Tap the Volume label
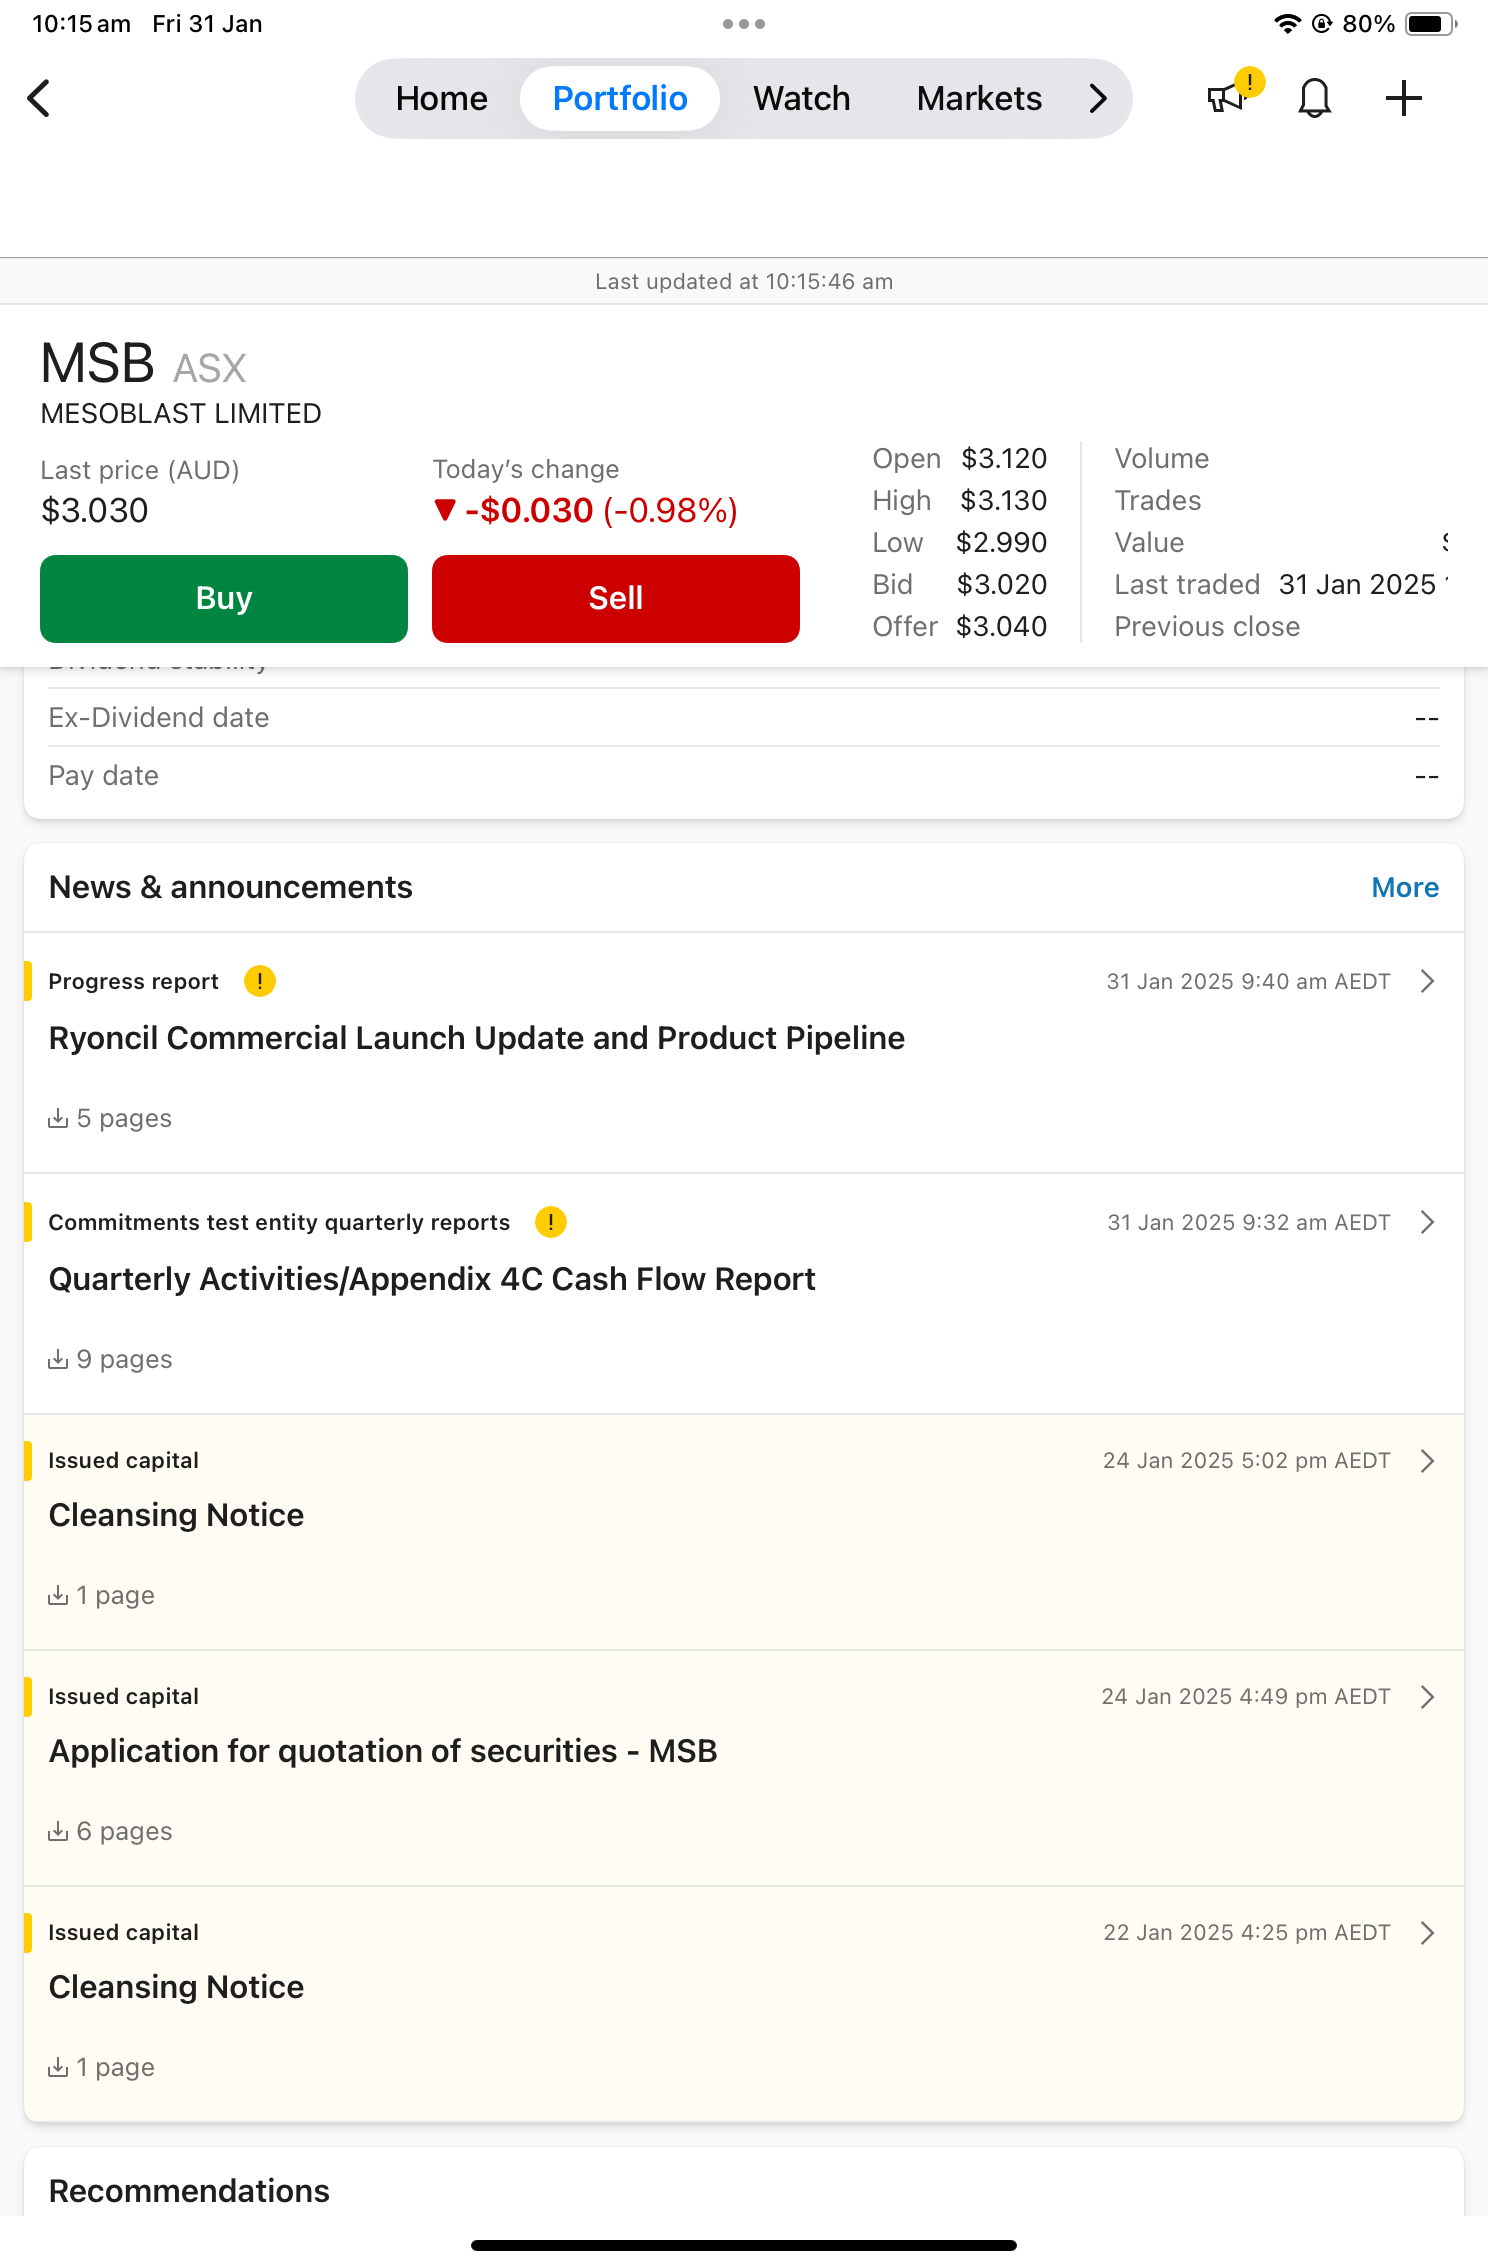This screenshot has width=1488, height=2266. 1161,458
